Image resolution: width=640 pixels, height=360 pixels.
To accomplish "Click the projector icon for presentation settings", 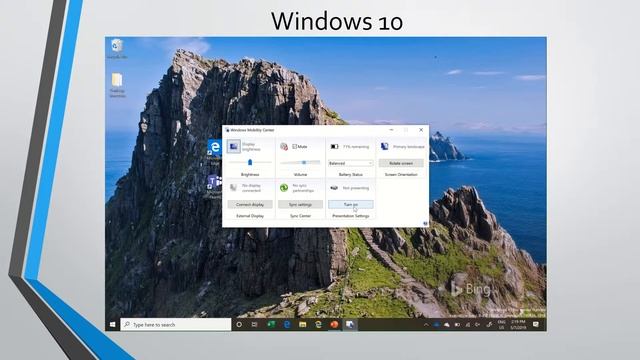I will (334, 188).
